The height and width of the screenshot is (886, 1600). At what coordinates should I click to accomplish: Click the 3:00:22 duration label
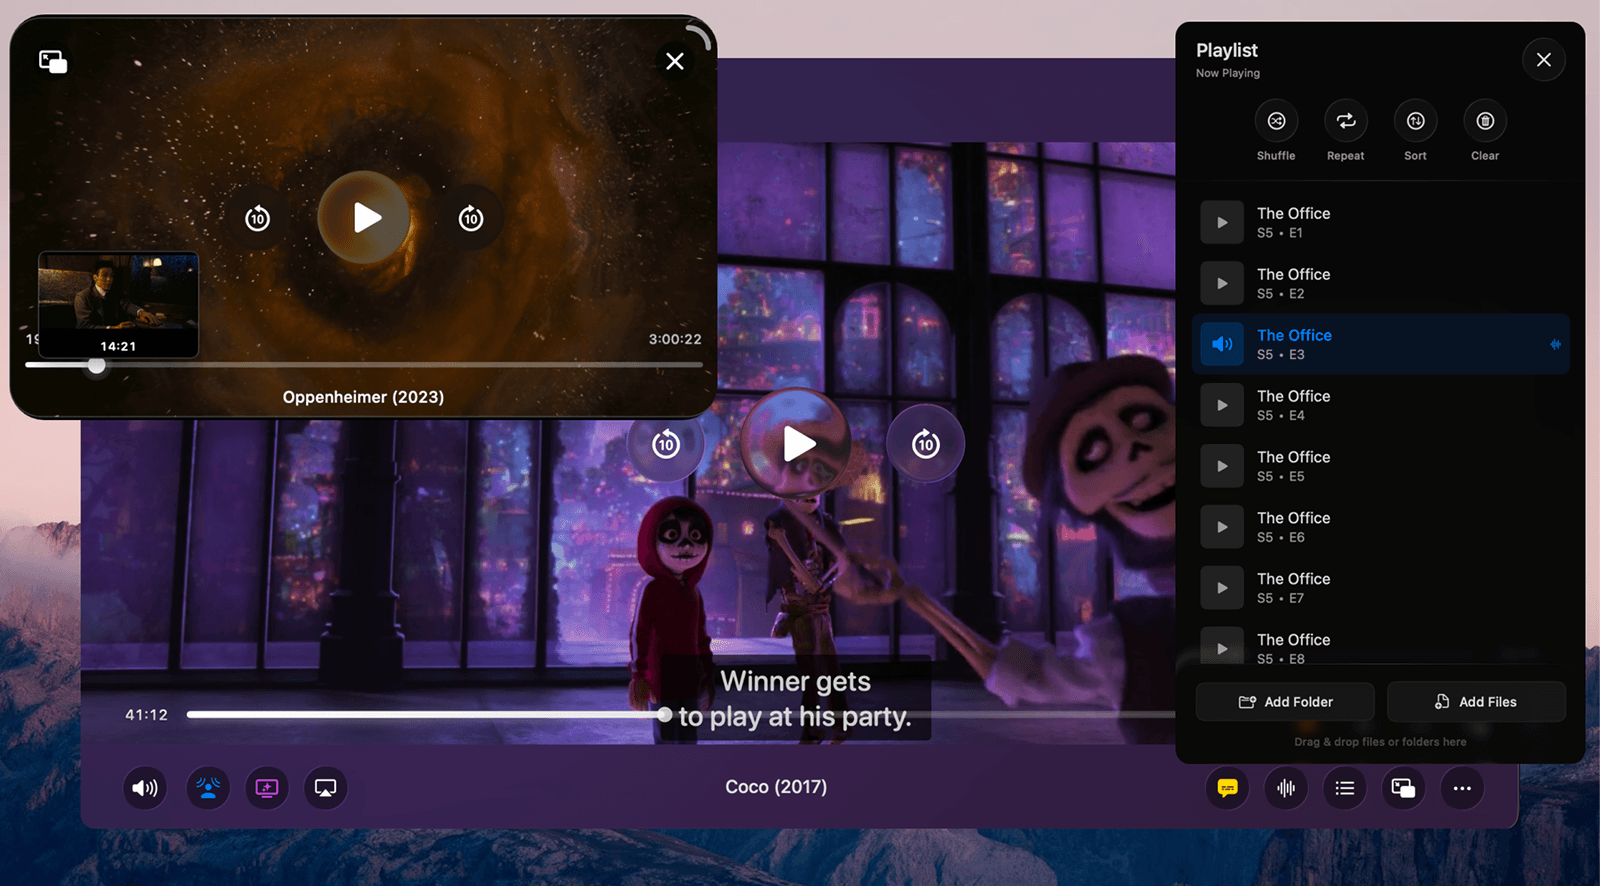(675, 339)
